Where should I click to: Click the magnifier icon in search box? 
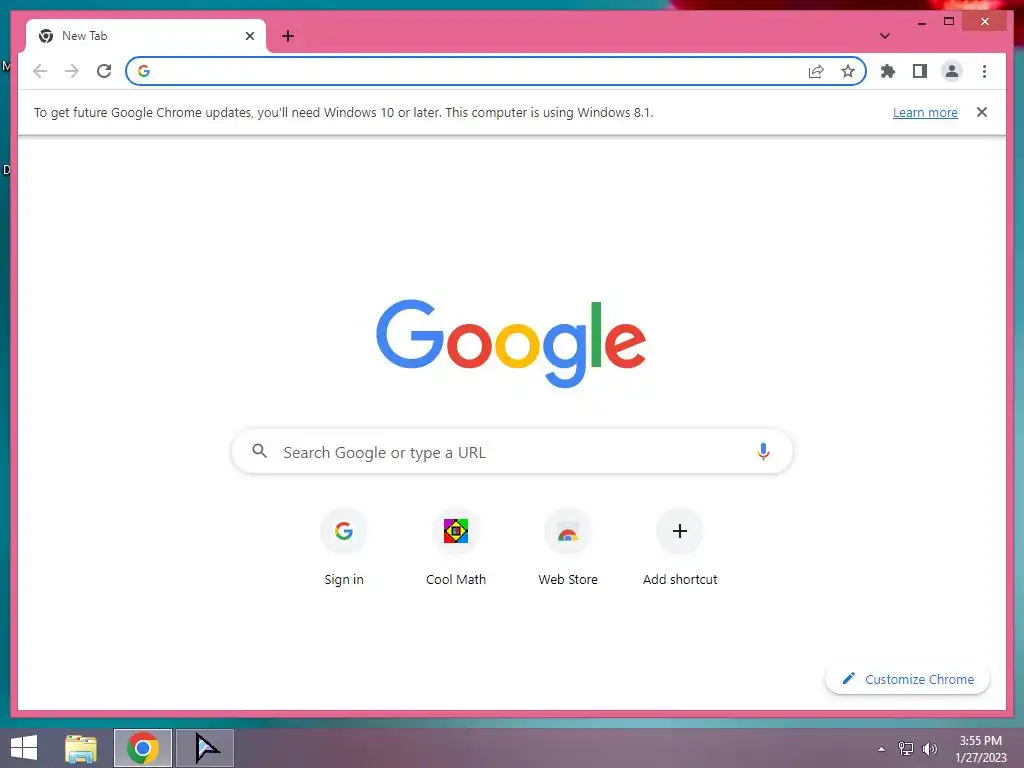click(260, 451)
